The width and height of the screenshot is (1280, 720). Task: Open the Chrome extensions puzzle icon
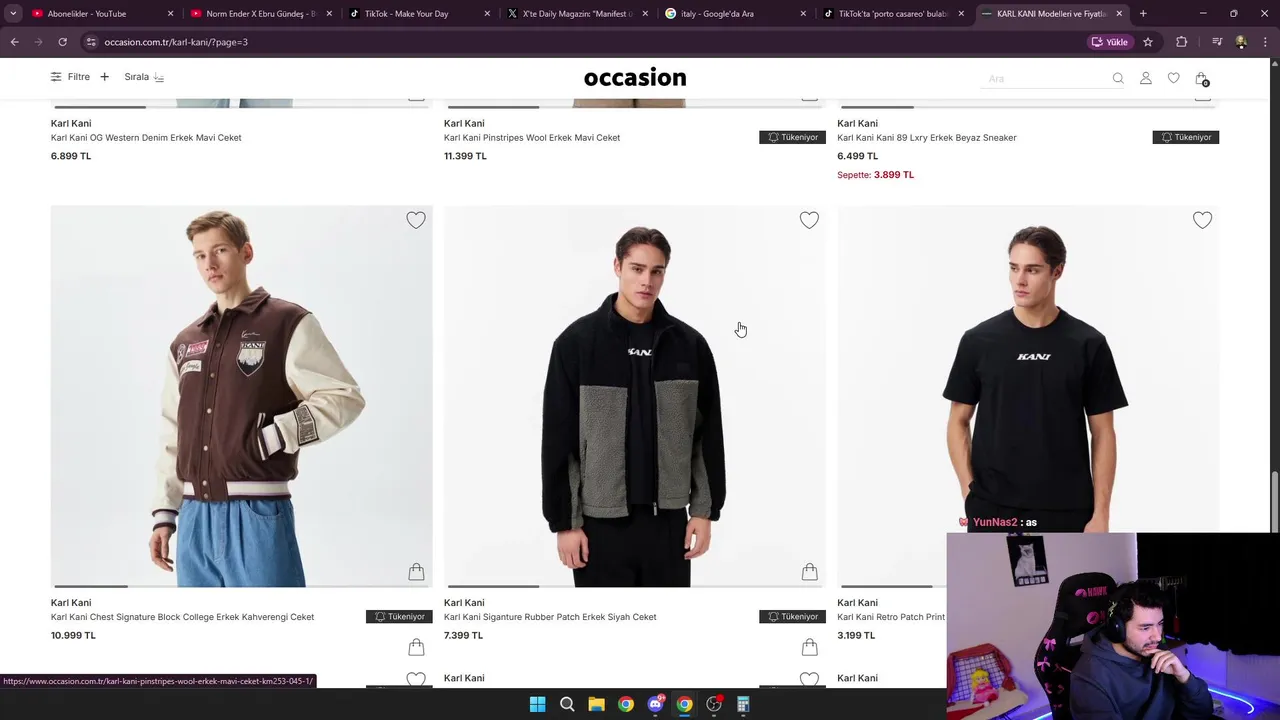1181,42
